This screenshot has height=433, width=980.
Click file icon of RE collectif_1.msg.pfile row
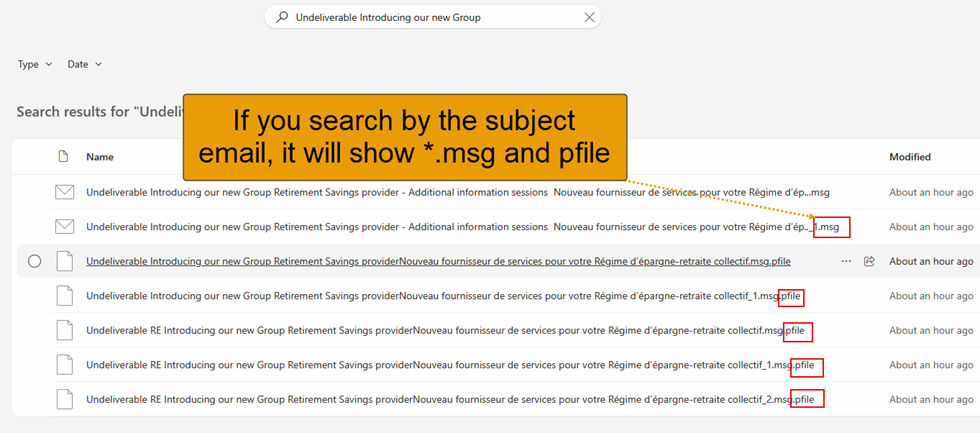[x=64, y=365]
